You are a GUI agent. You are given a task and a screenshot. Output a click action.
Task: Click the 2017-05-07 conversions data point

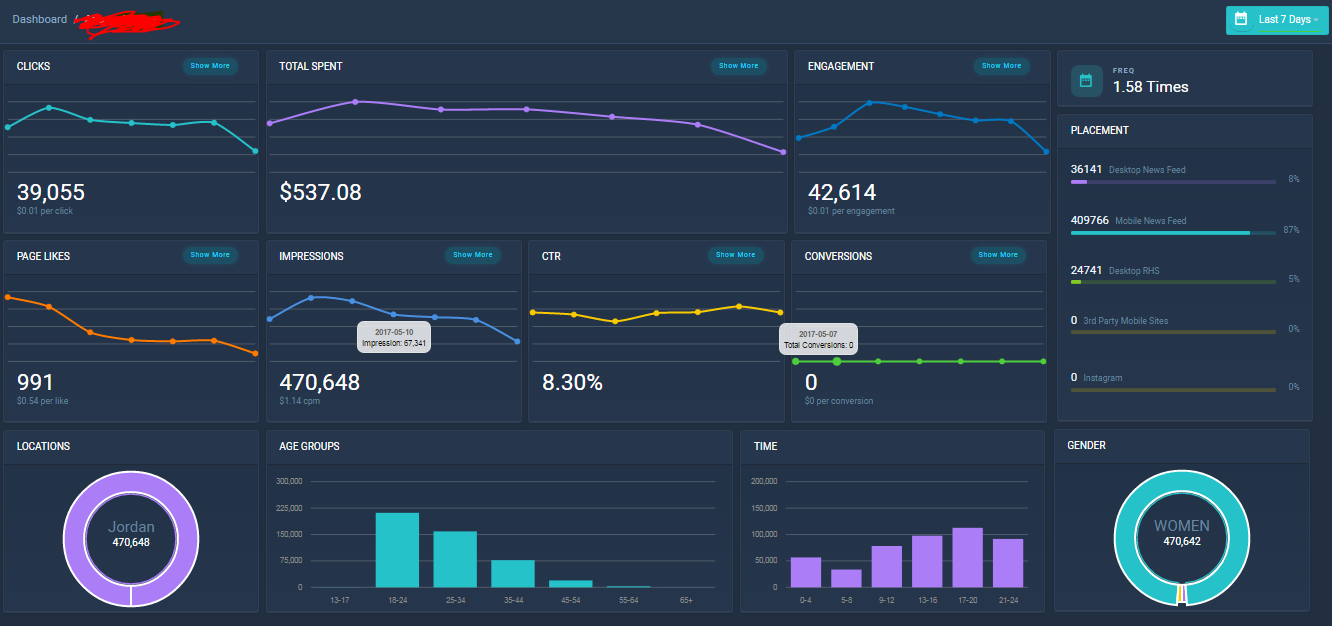(x=837, y=361)
